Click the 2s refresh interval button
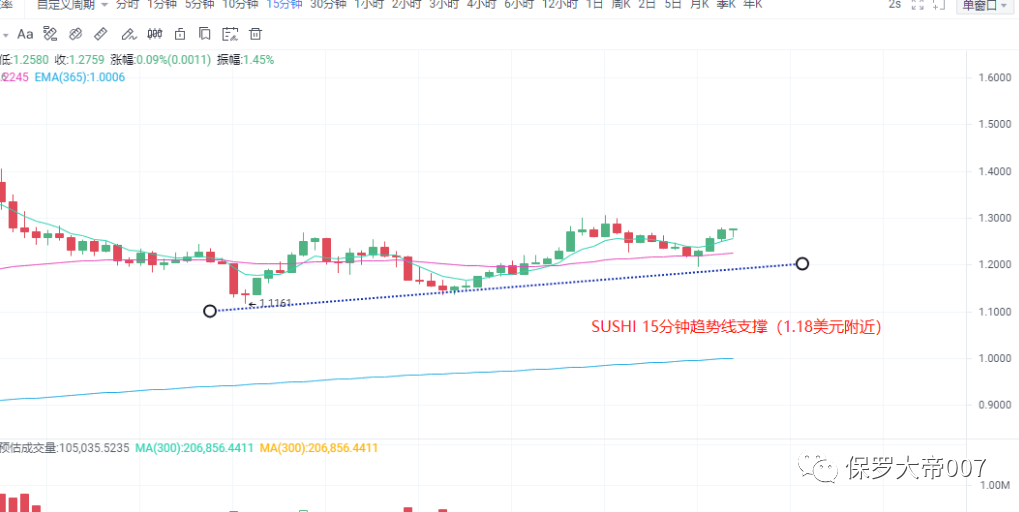Image resolution: width=1019 pixels, height=512 pixels. coord(893,5)
